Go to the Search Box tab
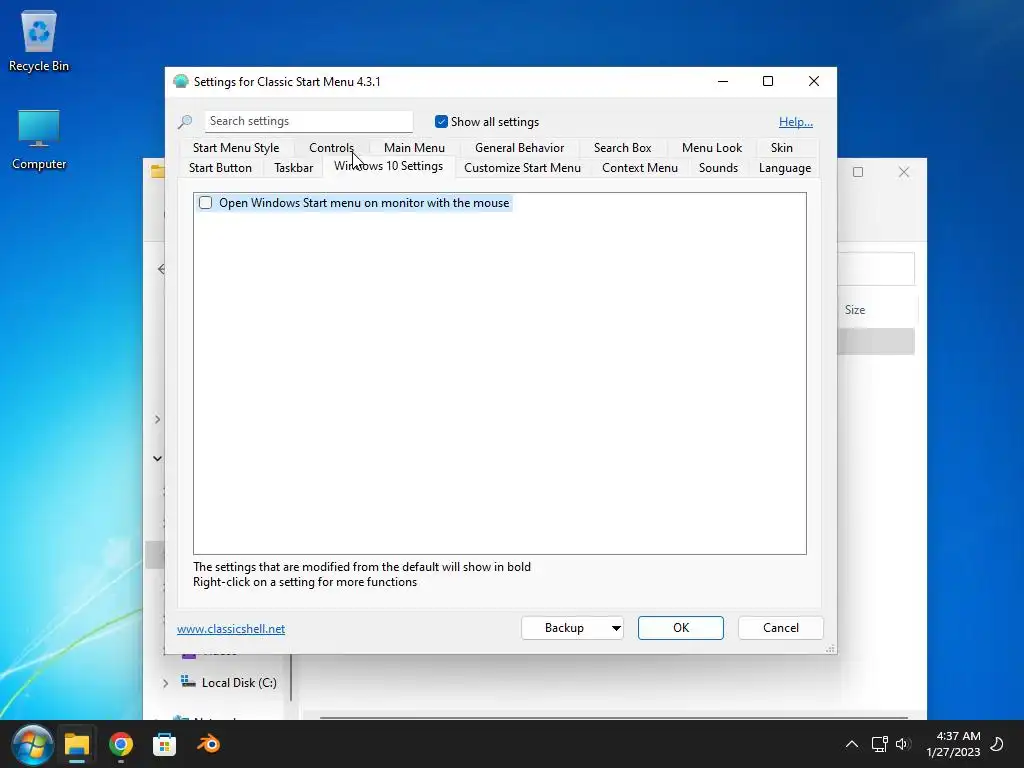The width and height of the screenshot is (1024, 768). 622,148
